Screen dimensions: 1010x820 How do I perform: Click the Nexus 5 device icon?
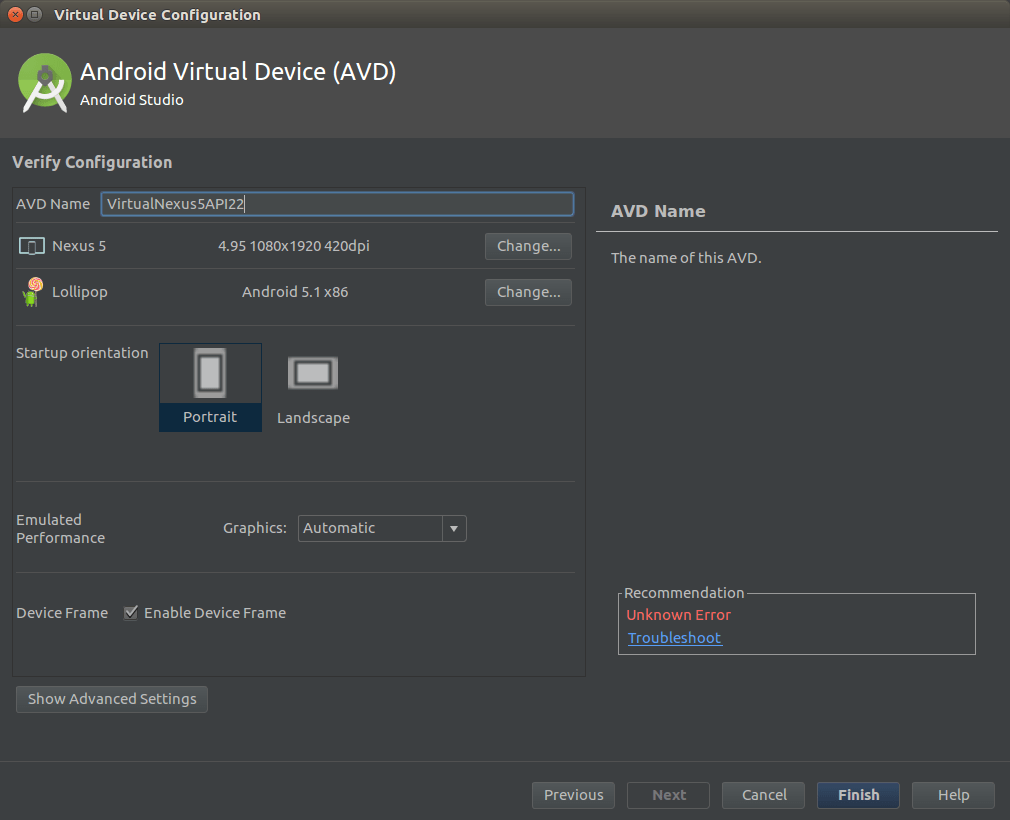pyautogui.click(x=32, y=246)
